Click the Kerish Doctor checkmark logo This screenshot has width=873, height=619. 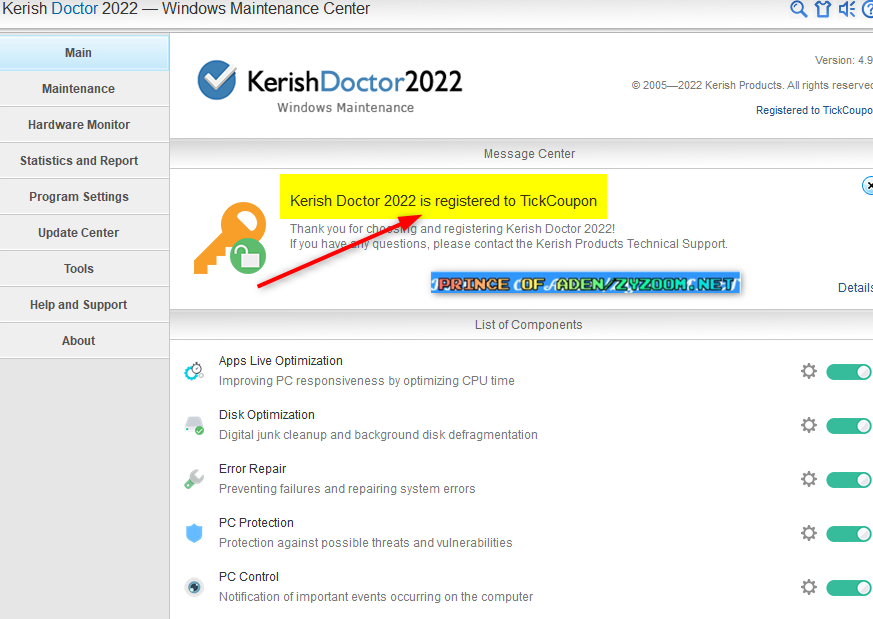pyautogui.click(x=217, y=80)
